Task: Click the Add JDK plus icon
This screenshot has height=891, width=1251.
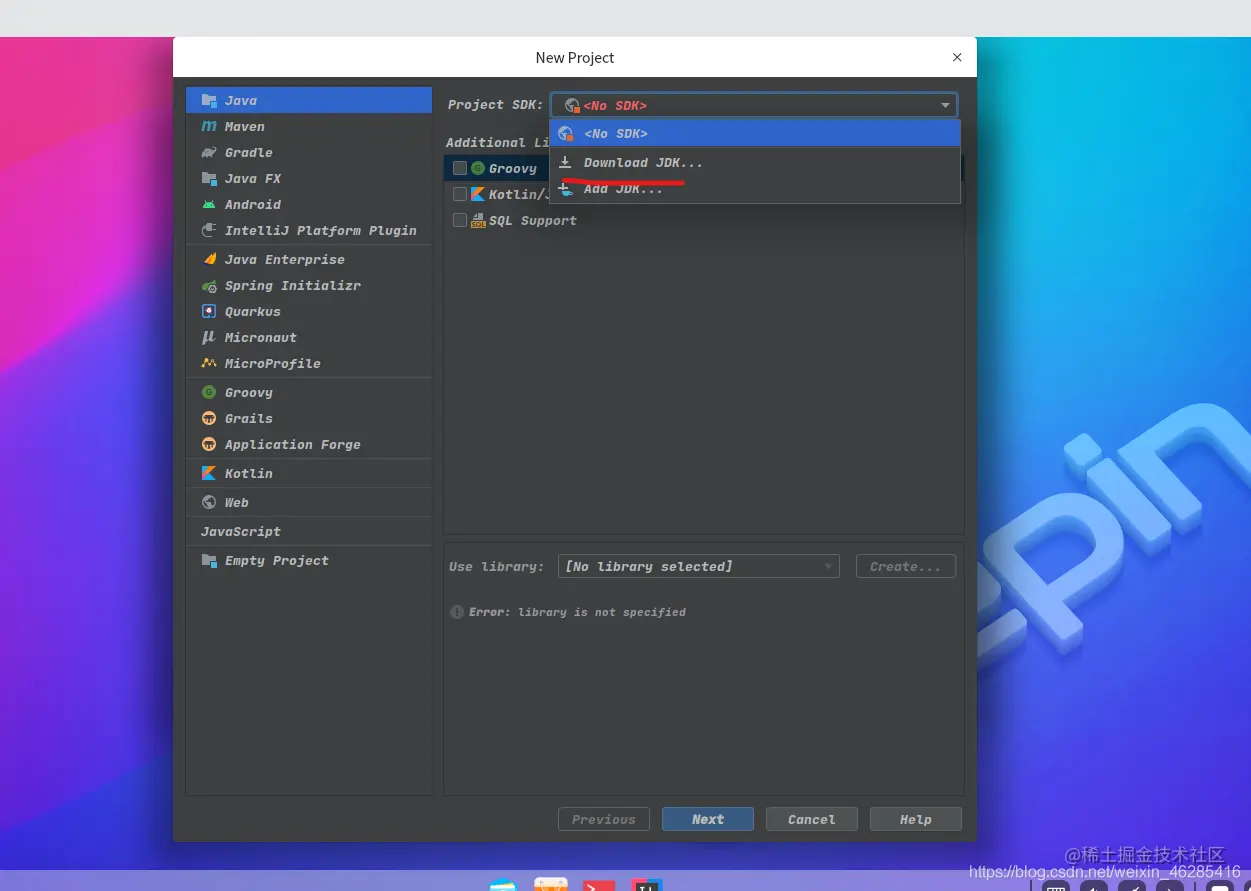Action: tap(565, 188)
